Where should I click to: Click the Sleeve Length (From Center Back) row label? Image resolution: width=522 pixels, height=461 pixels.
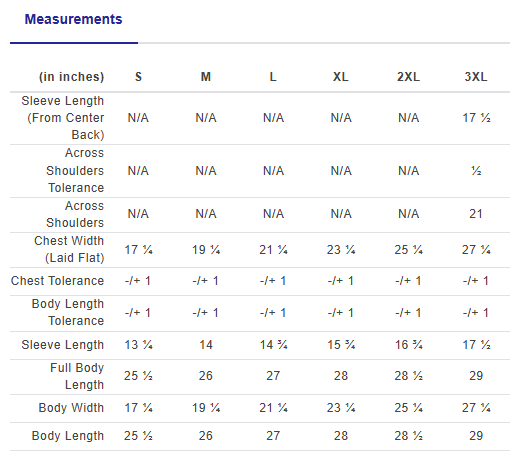[63, 118]
